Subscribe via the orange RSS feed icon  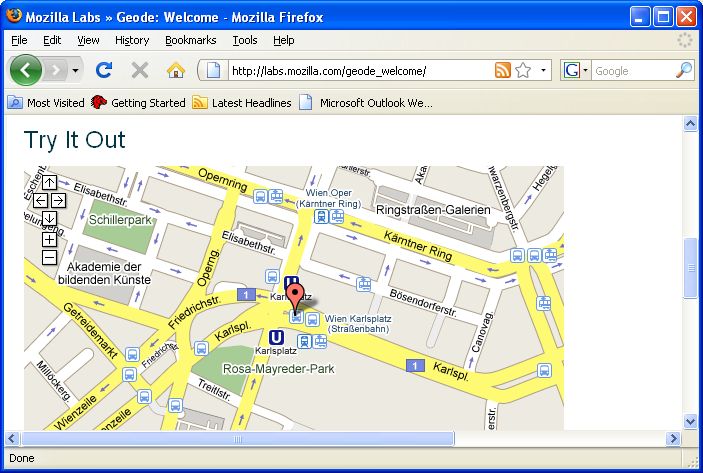[x=503, y=70]
